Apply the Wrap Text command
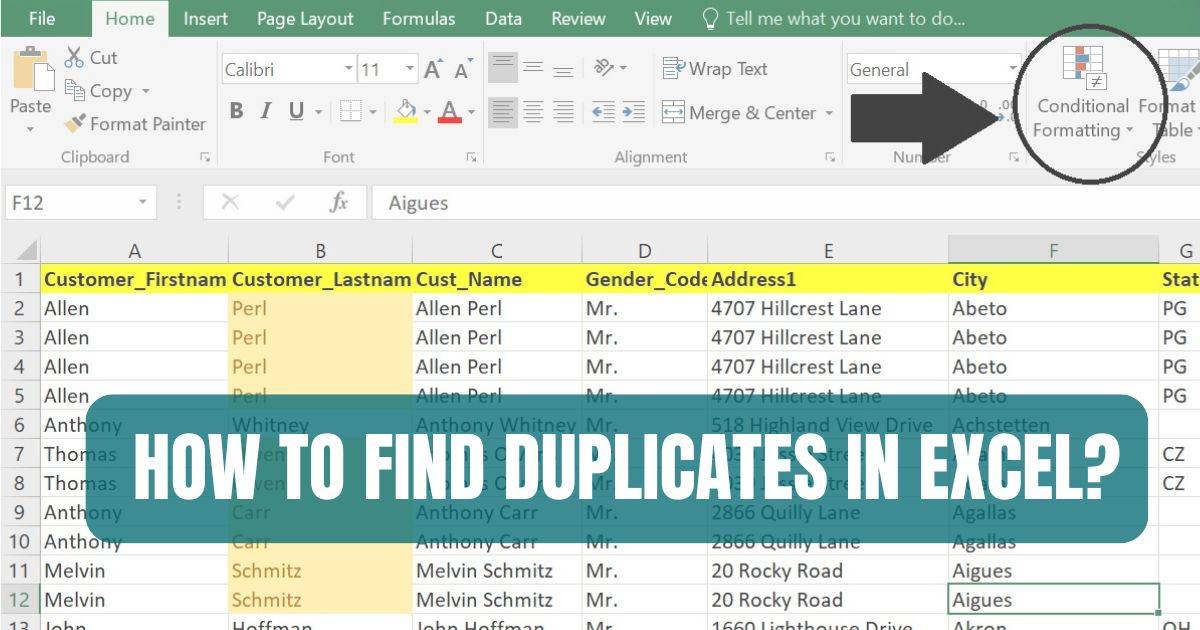This screenshot has width=1200, height=630. click(717, 68)
